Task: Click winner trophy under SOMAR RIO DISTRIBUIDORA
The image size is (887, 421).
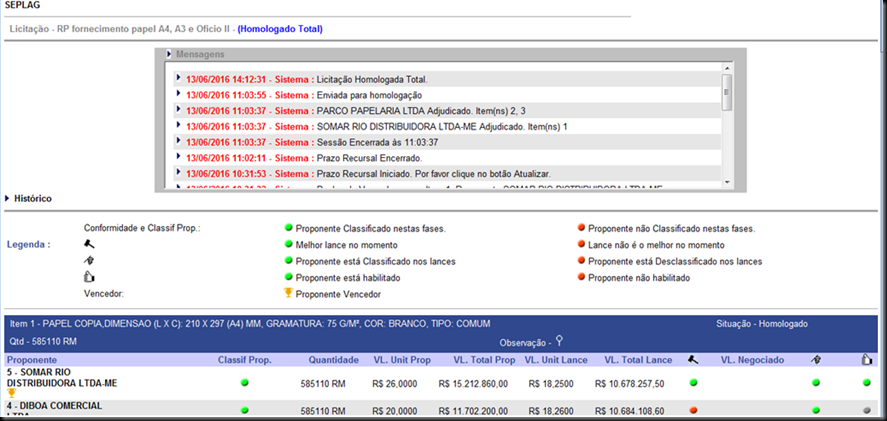Action: pos(11,393)
